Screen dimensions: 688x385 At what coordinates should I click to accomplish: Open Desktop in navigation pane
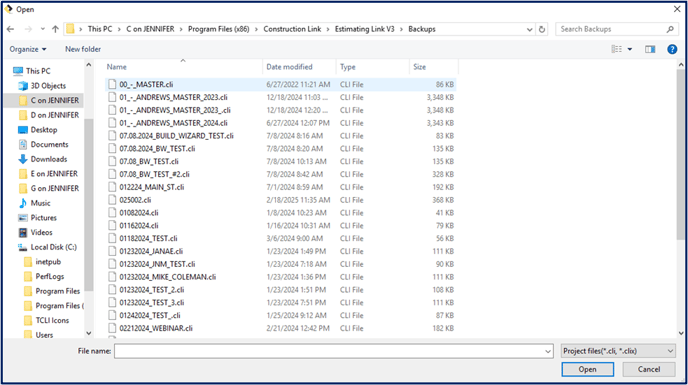43,130
